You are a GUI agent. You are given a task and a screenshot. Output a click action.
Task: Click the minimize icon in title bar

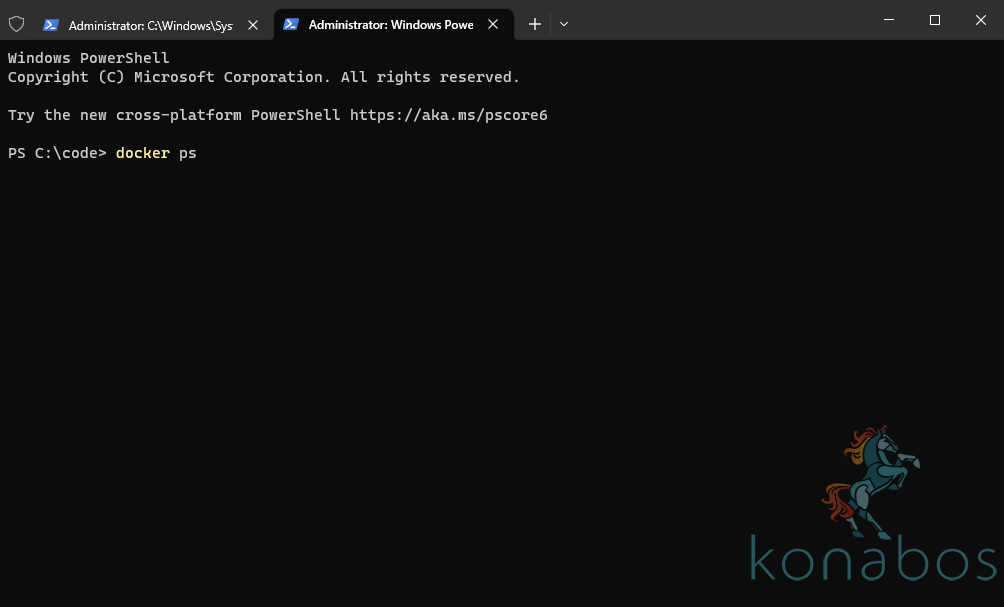[887, 19]
